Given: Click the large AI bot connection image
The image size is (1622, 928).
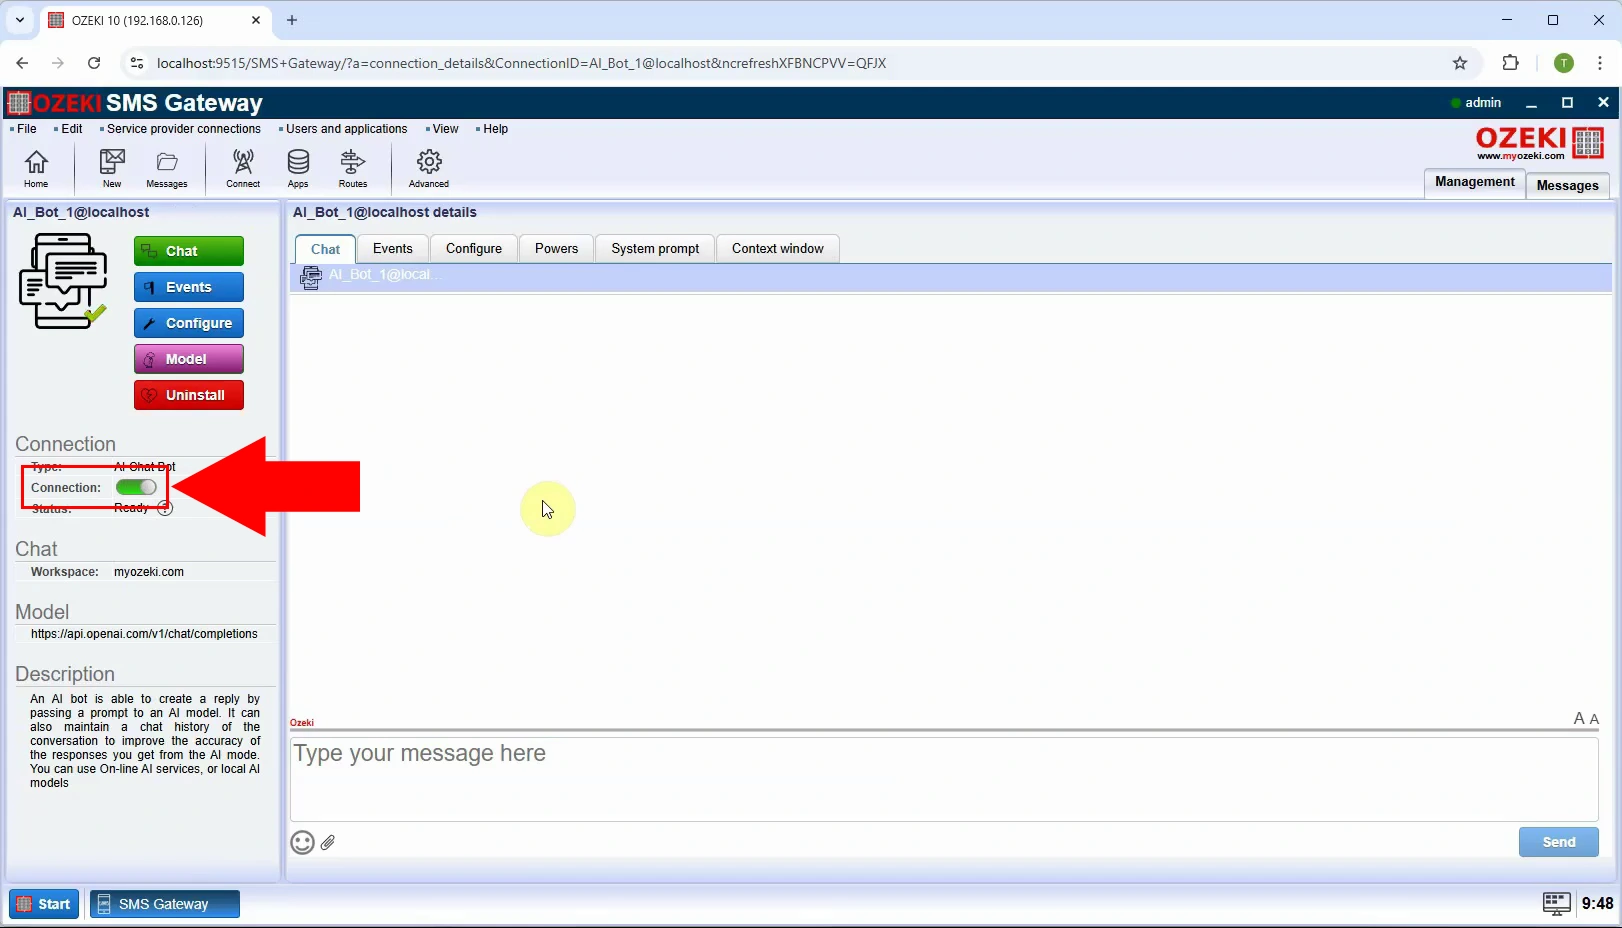Looking at the screenshot, I should pyautogui.click(x=63, y=281).
